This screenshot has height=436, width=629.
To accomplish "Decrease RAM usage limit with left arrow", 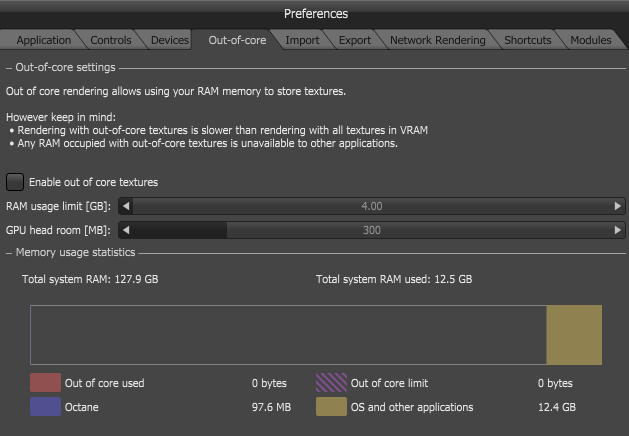I will [x=125, y=206].
